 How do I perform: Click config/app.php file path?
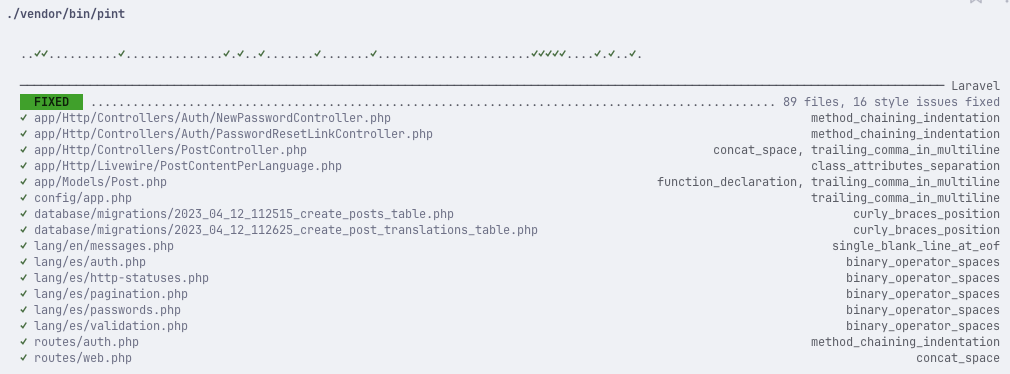82,198
